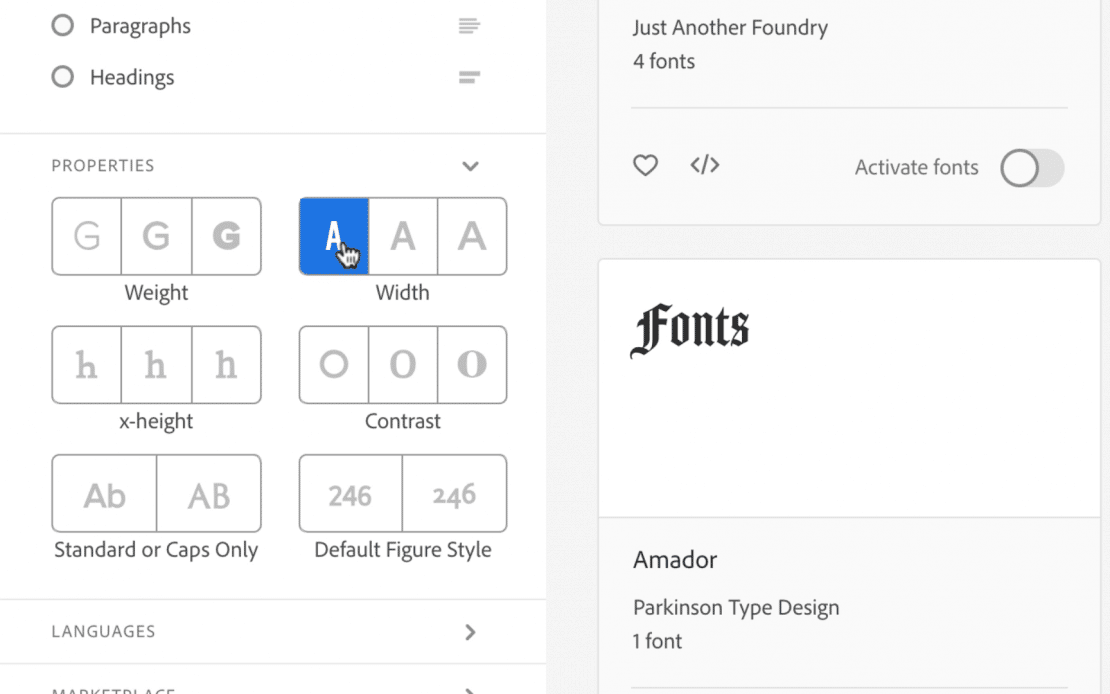Select the Paragraphs radio button
Viewport: 1110px width, 694px height.
(x=63, y=26)
